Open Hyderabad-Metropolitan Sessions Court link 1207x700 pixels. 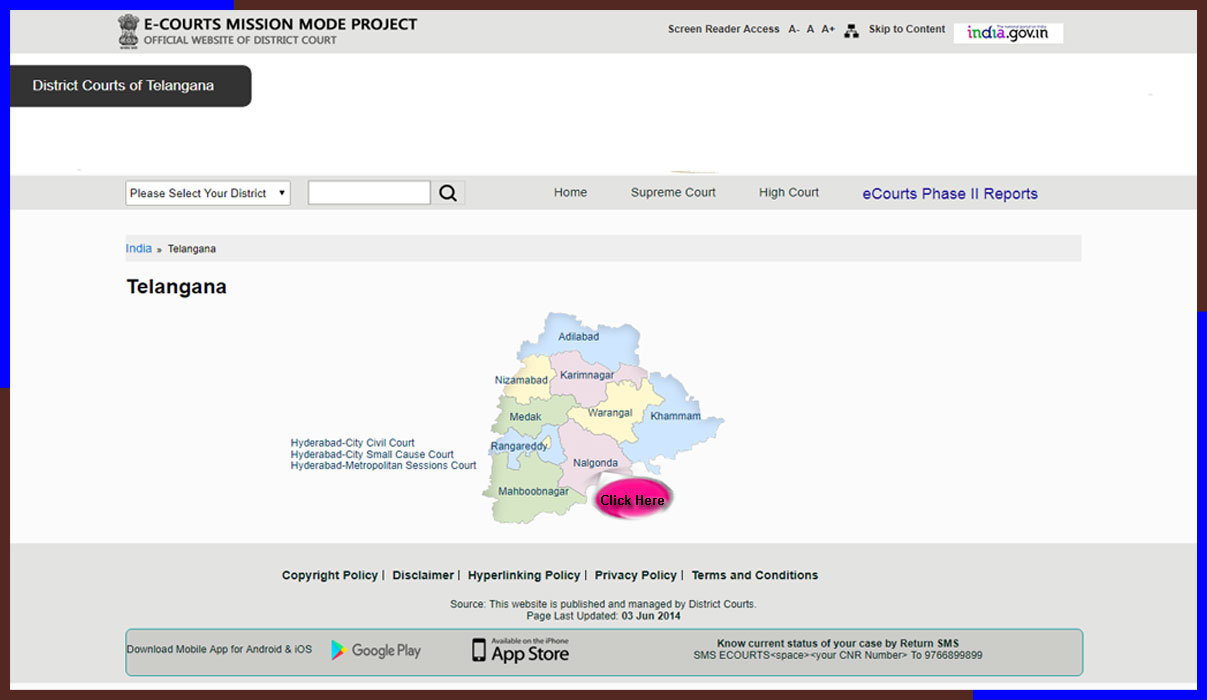point(383,465)
